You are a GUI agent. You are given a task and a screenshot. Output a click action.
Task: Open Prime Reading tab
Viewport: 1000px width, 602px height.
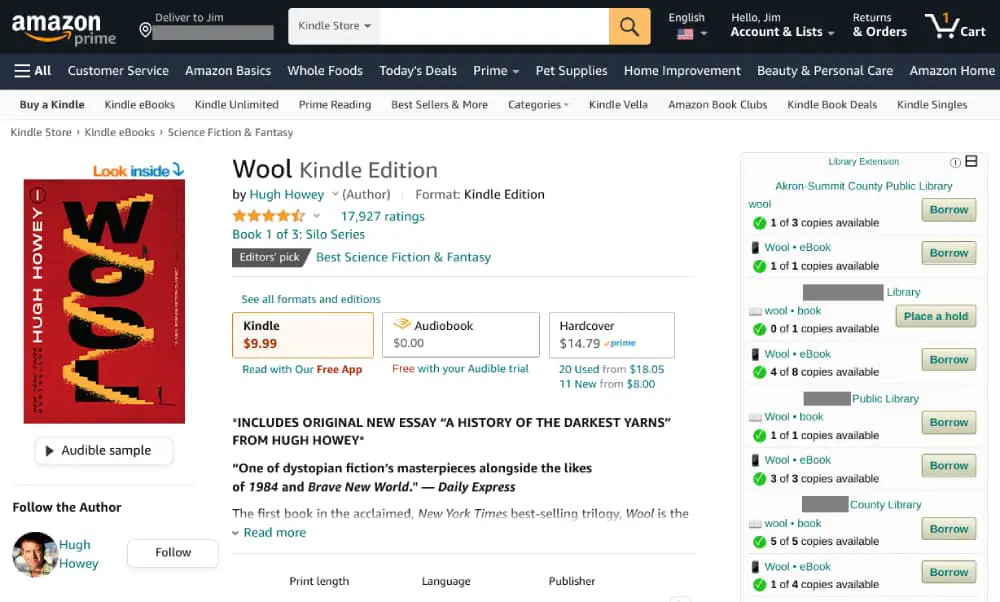point(335,105)
